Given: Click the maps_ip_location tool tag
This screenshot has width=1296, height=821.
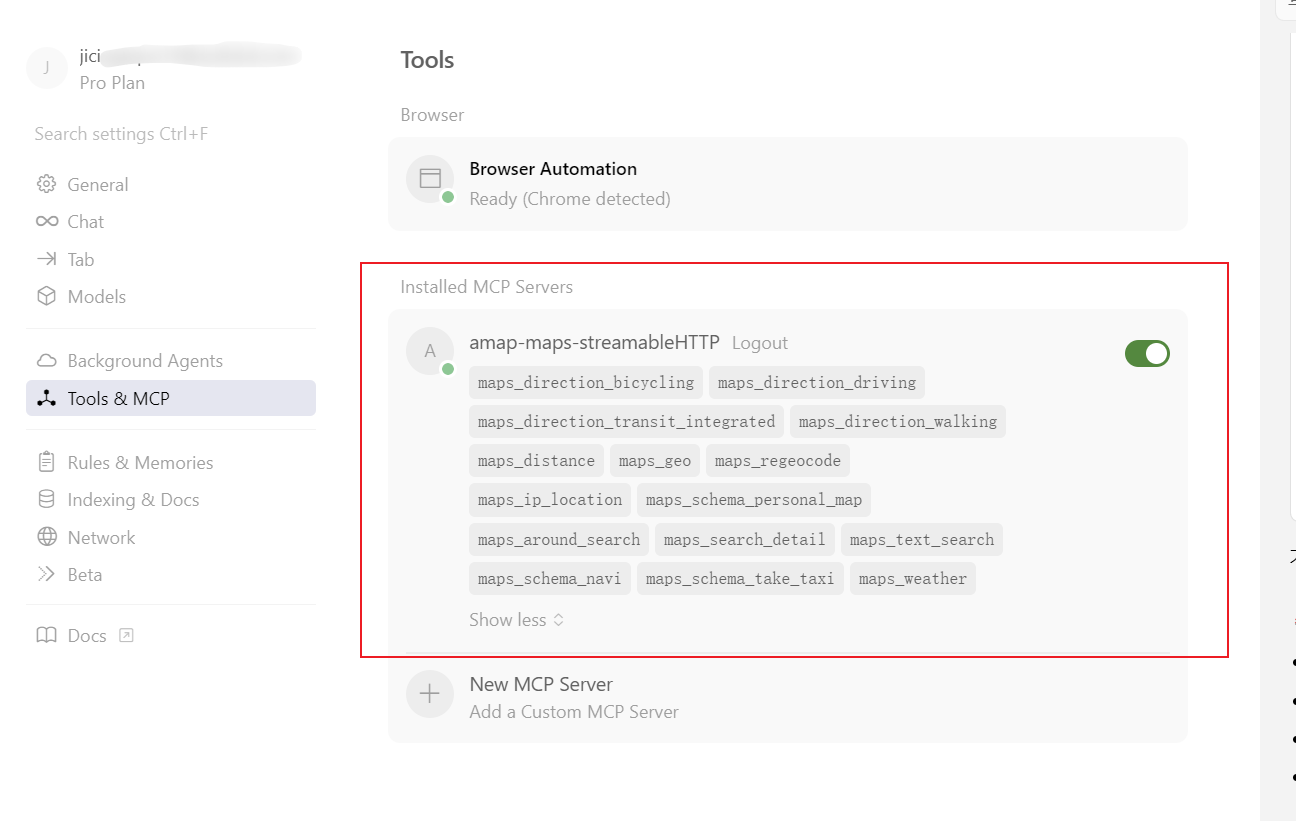Looking at the screenshot, I should tap(550, 499).
